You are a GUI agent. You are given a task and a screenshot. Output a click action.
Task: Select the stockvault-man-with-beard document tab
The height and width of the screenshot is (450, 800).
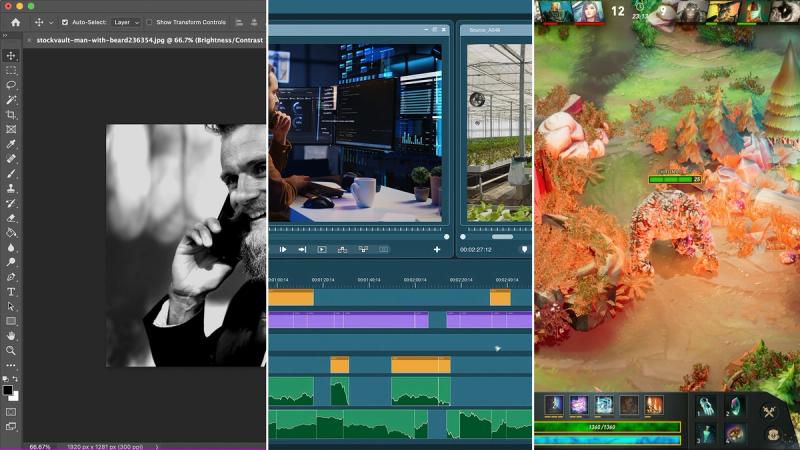tap(149, 40)
